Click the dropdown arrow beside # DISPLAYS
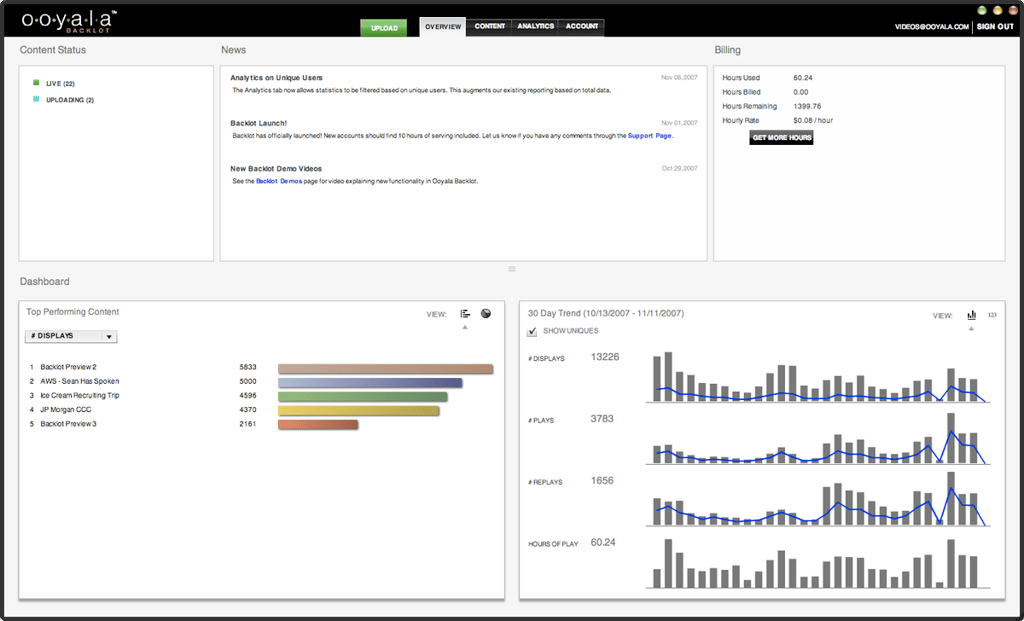The height and width of the screenshot is (621, 1024). coord(109,337)
